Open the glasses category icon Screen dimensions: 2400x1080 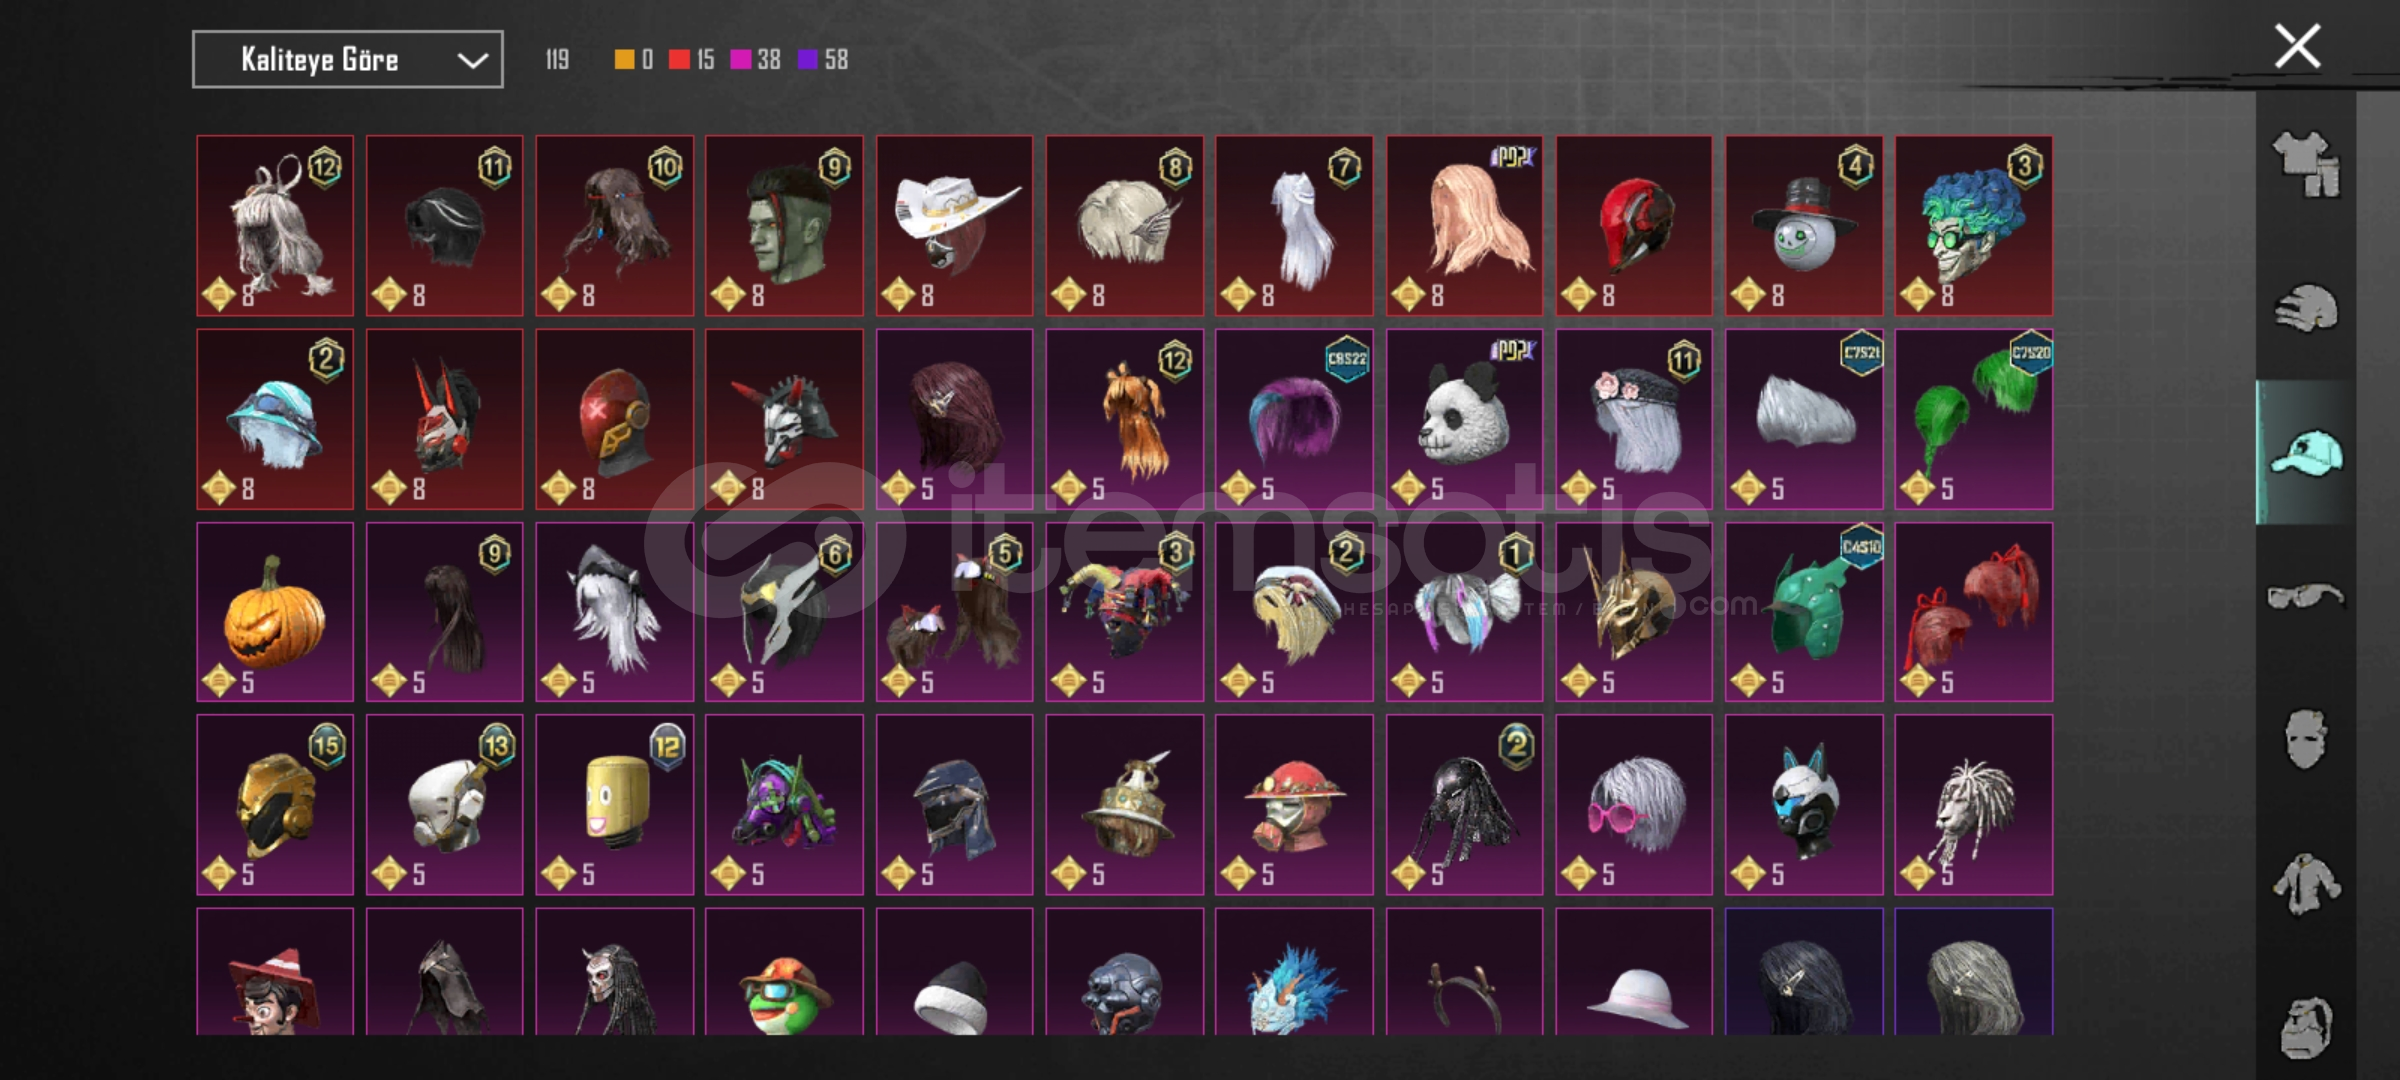tap(2305, 597)
